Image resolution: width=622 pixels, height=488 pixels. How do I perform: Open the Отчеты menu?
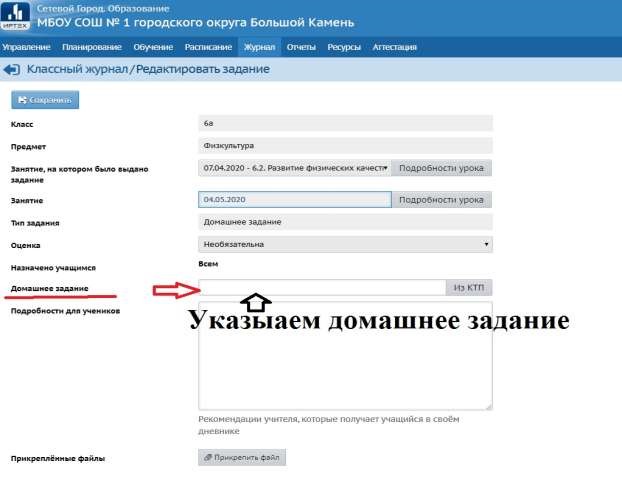301,47
